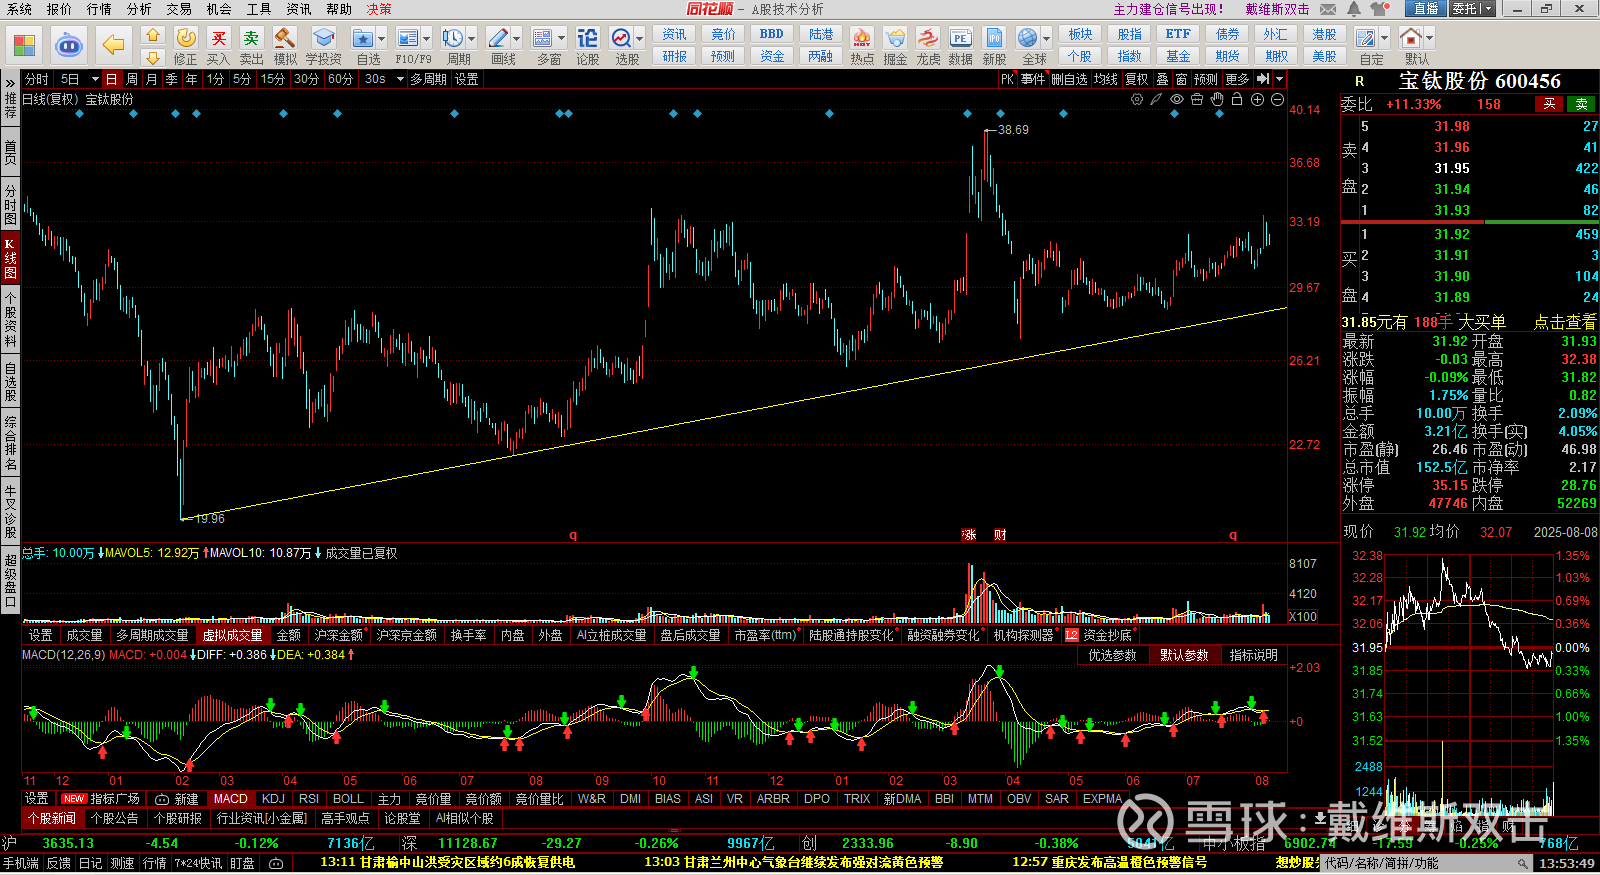The image size is (1600, 875).
Task: Click the ETF button
Action: click(x=1178, y=34)
